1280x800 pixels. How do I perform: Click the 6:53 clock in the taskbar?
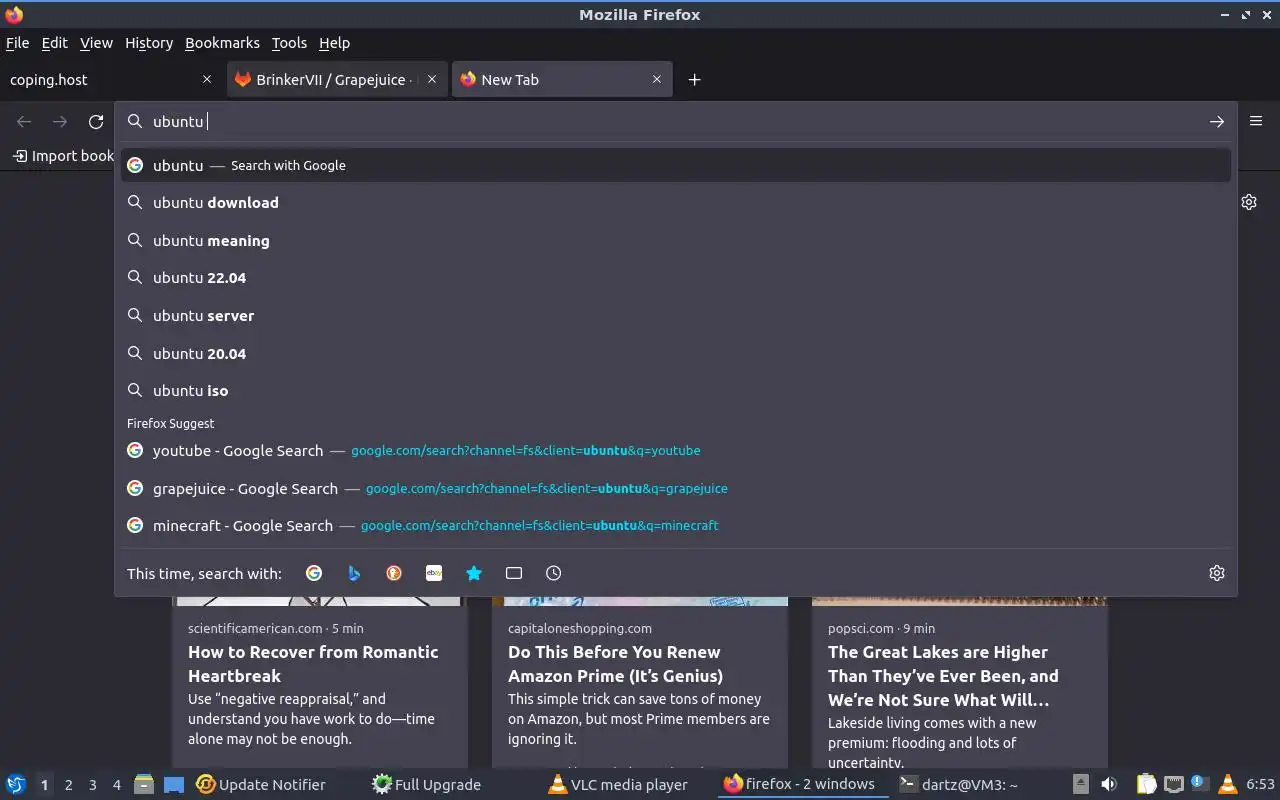tap(1260, 784)
